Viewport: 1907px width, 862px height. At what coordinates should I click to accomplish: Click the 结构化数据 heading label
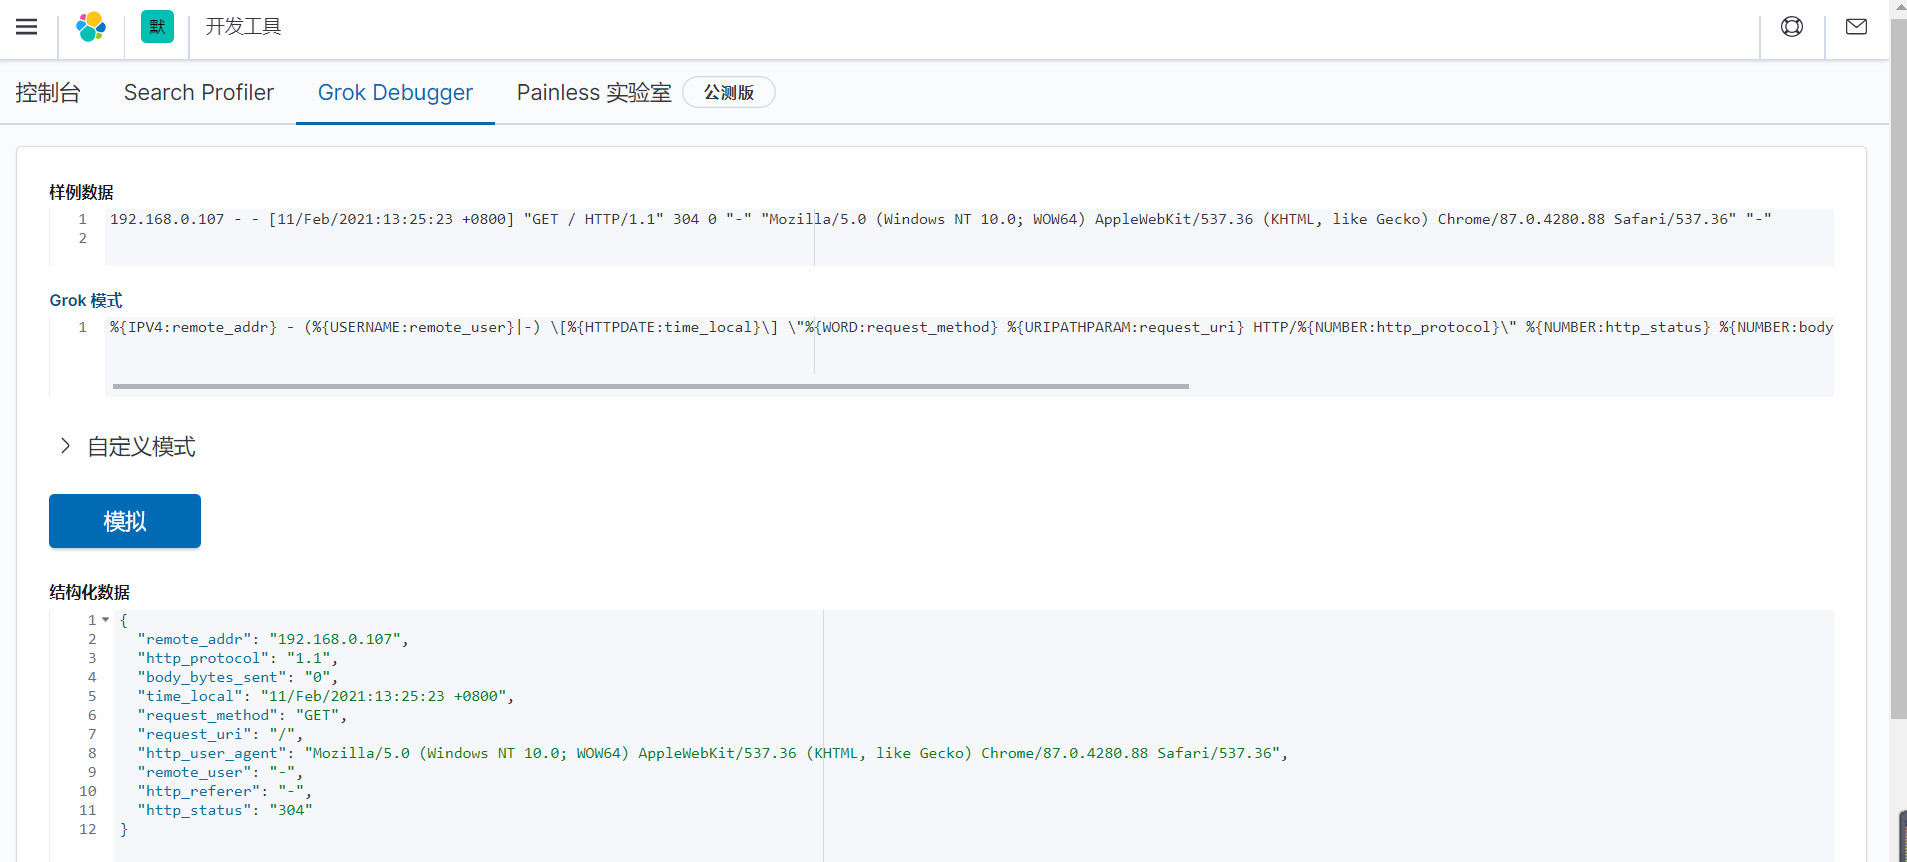(90, 592)
